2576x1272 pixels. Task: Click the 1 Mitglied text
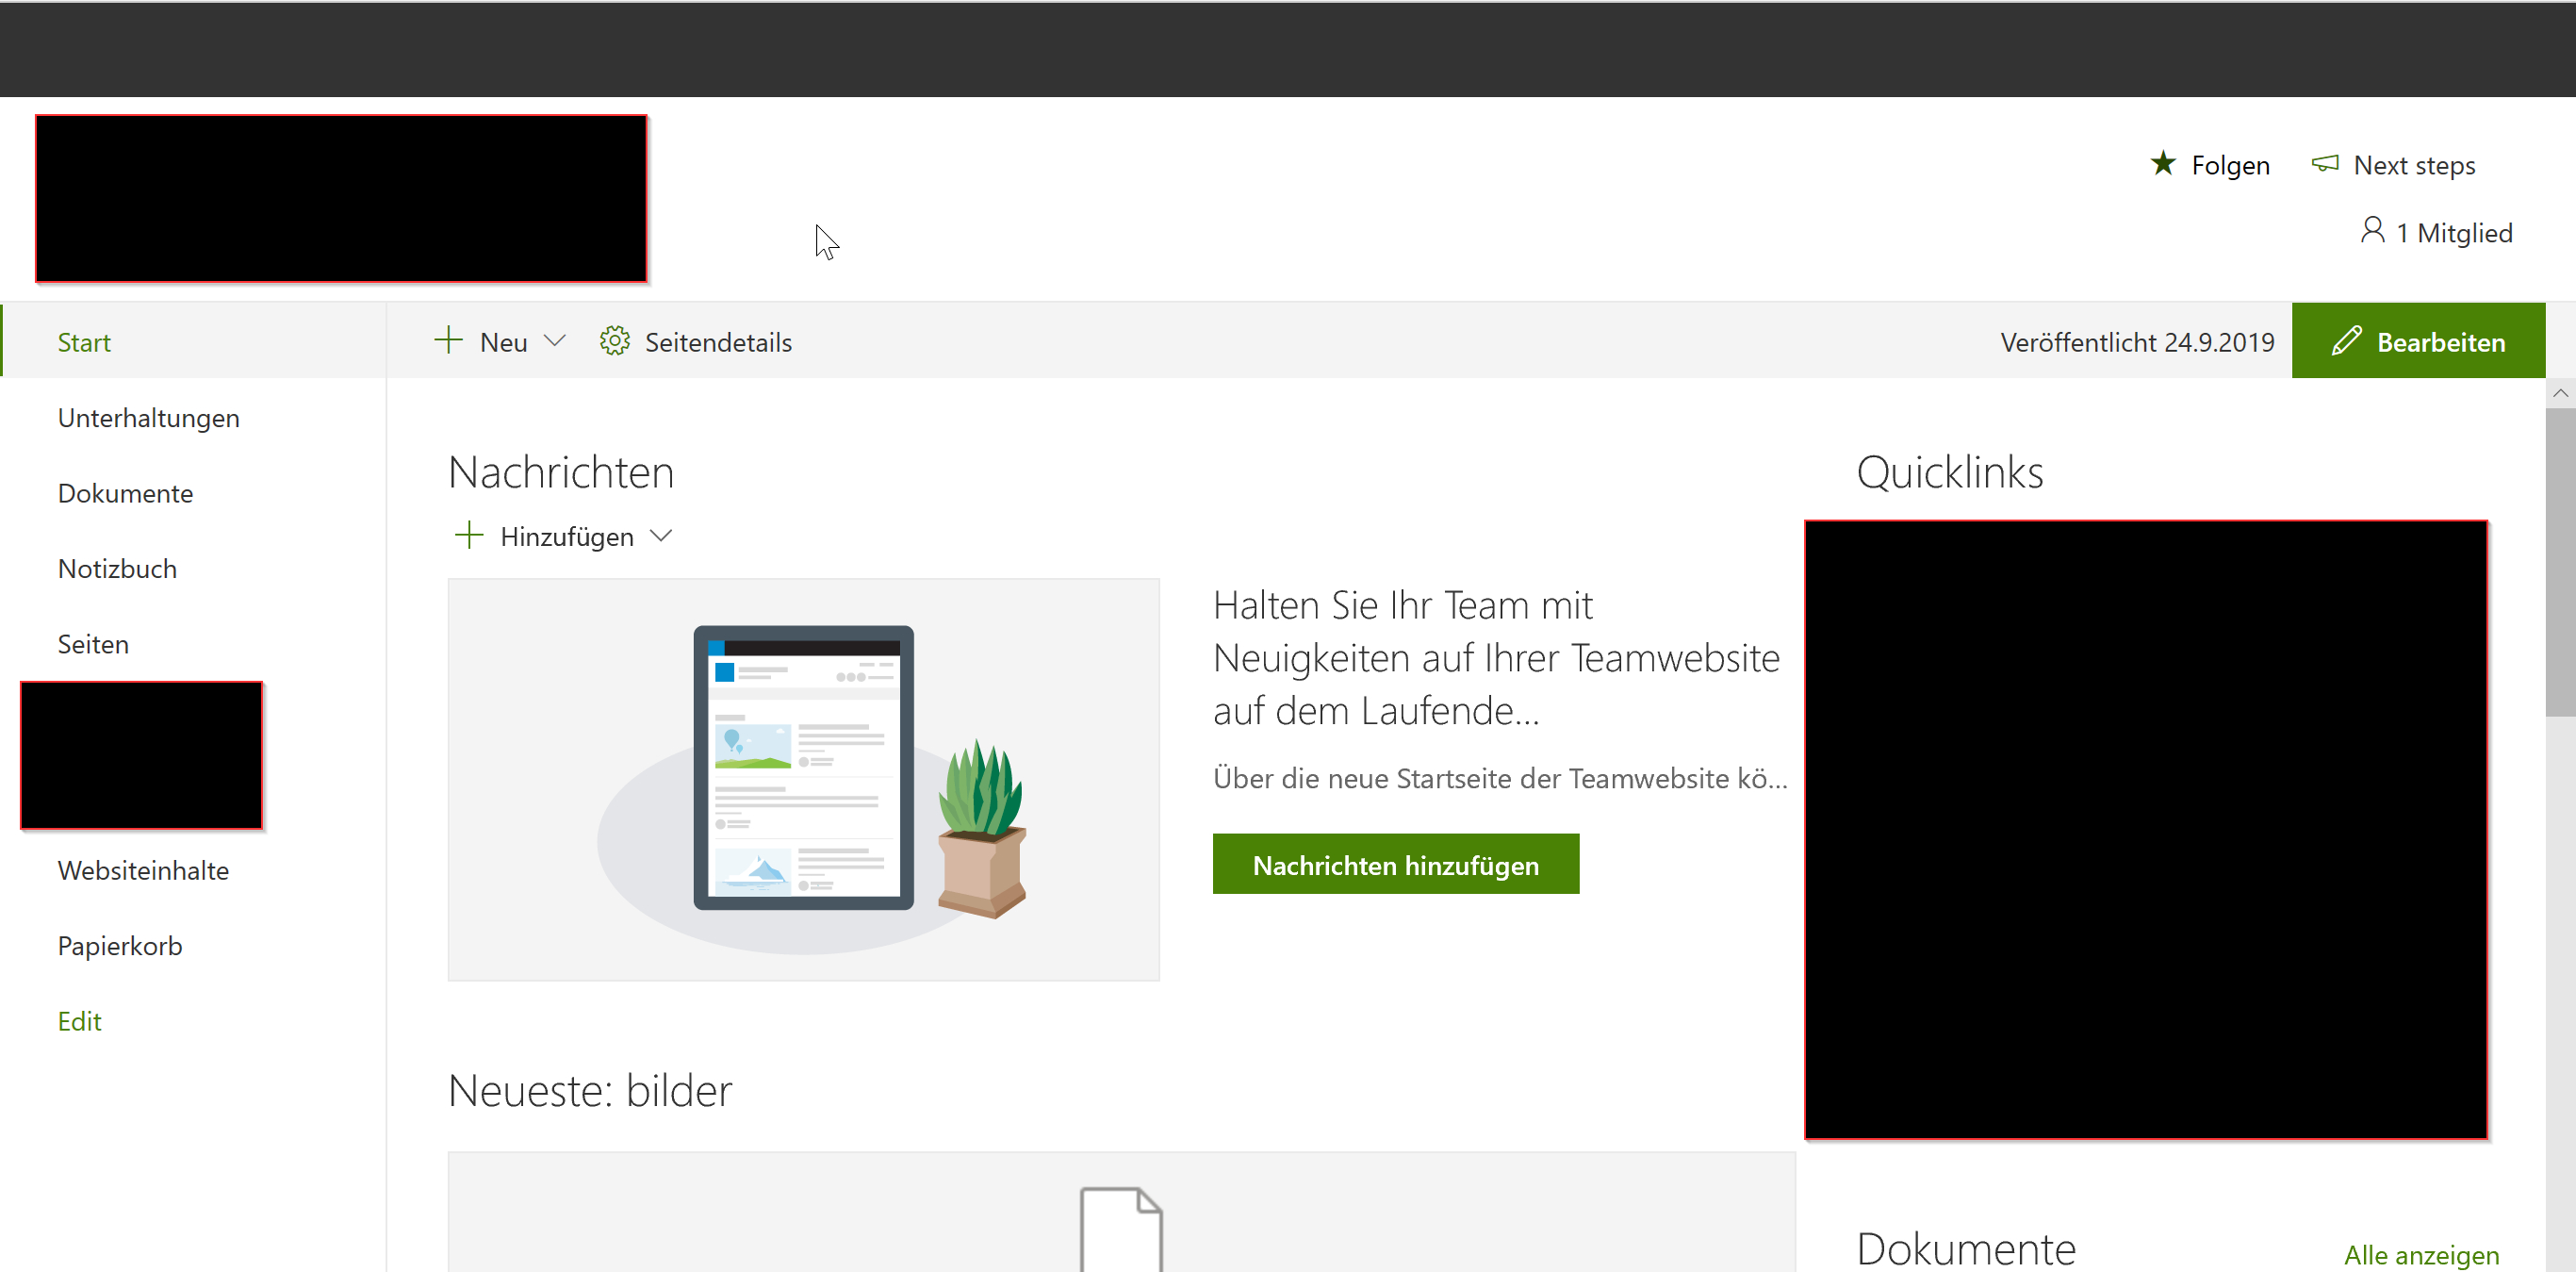tap(2454, 233)
